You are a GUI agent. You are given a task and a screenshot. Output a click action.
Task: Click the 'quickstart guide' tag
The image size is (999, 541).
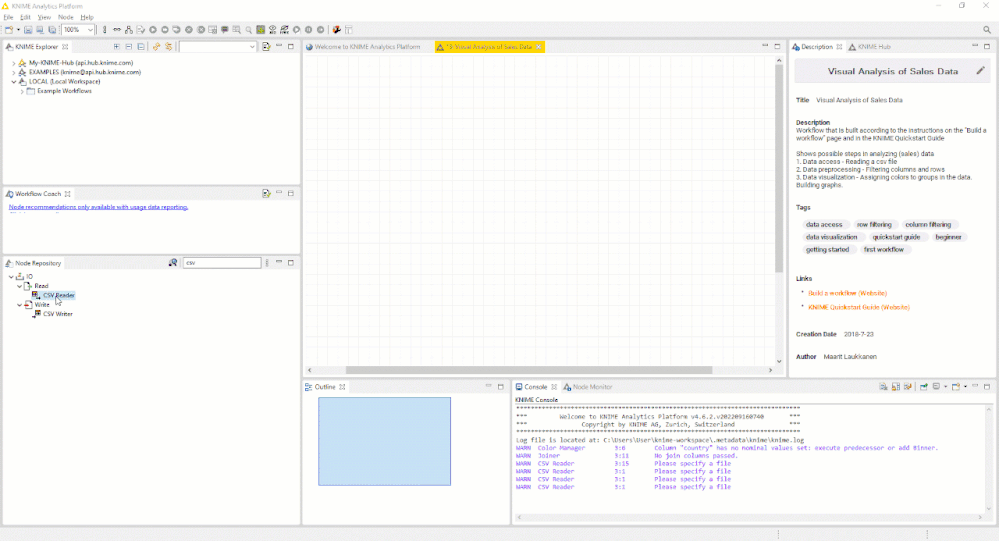(896, 237)
